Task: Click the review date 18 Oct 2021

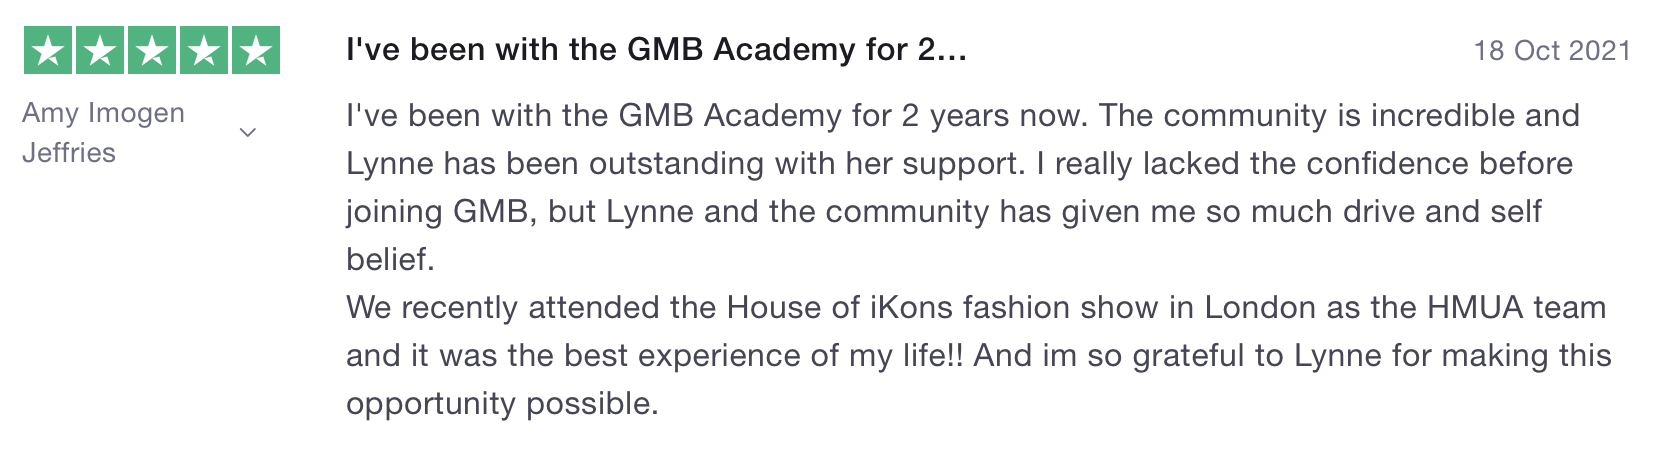Action: click(1553, 51)
